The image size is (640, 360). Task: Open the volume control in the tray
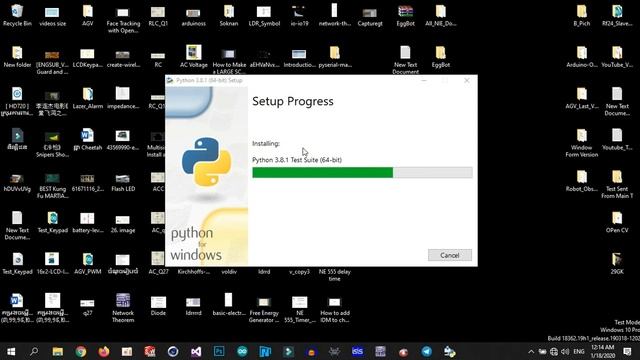(x=565, y=351)
